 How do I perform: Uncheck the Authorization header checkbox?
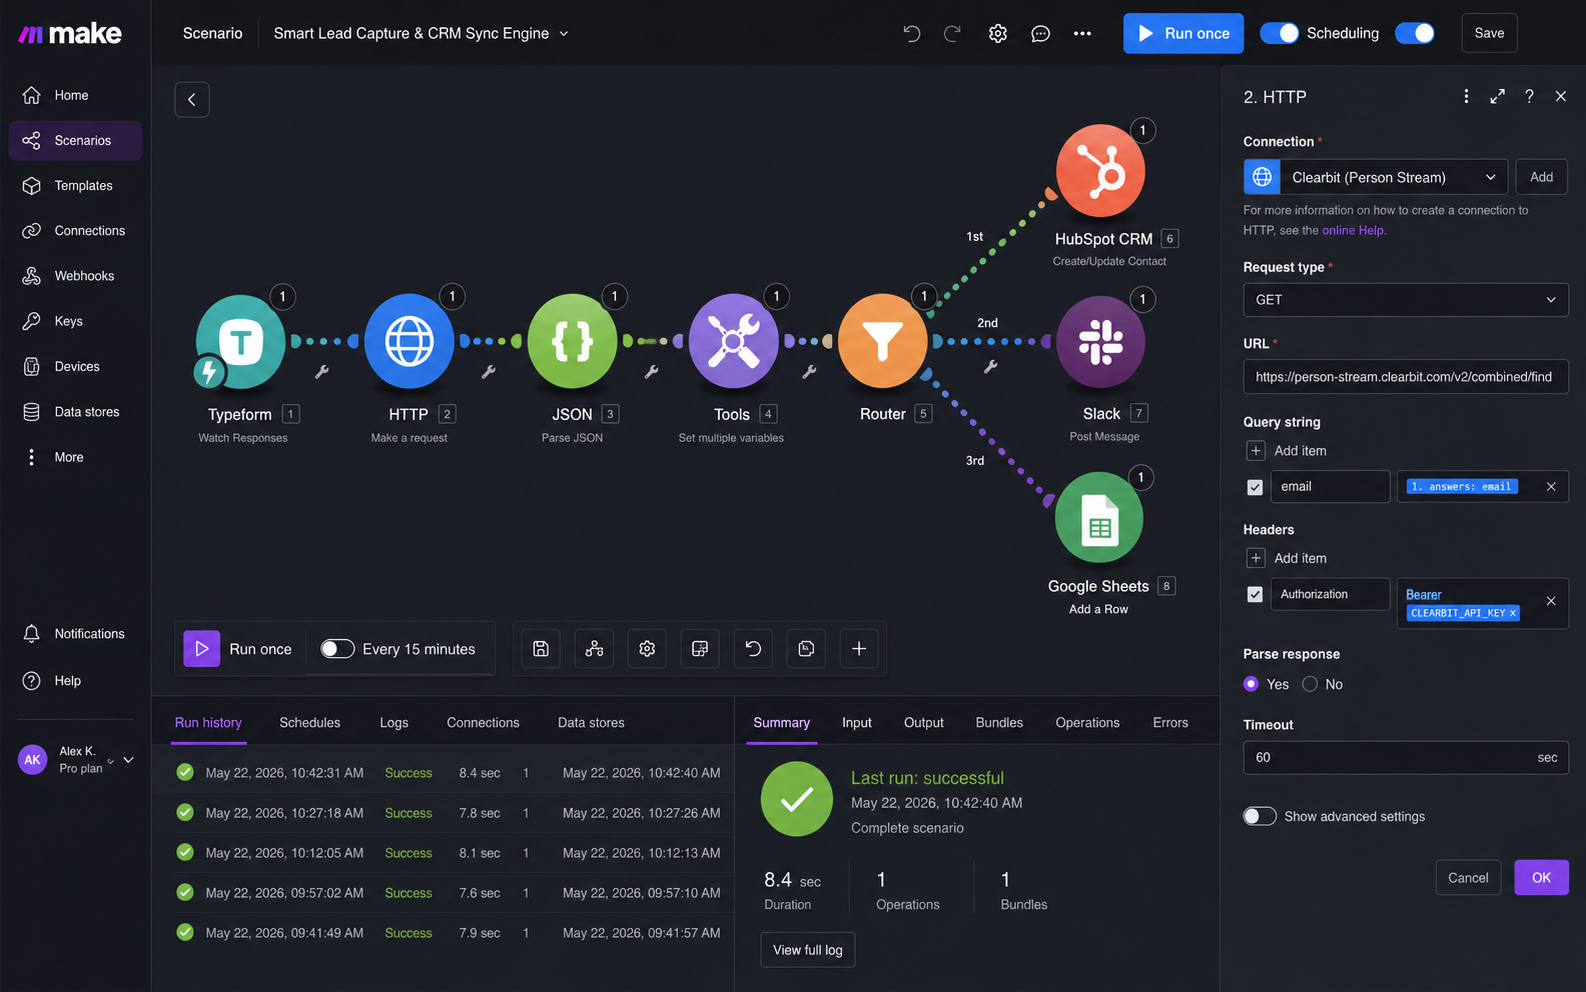1255,594
